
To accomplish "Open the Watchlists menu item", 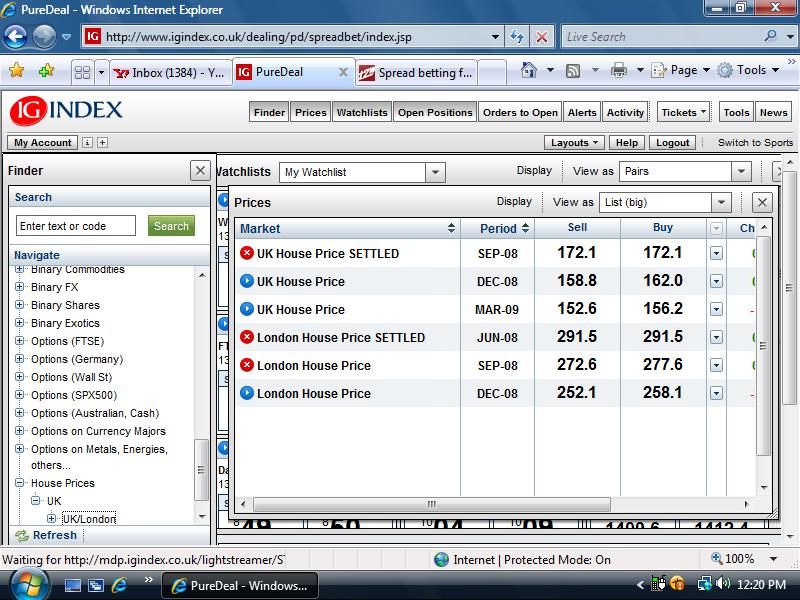I will pyautogui.click(x=362, y=112).
